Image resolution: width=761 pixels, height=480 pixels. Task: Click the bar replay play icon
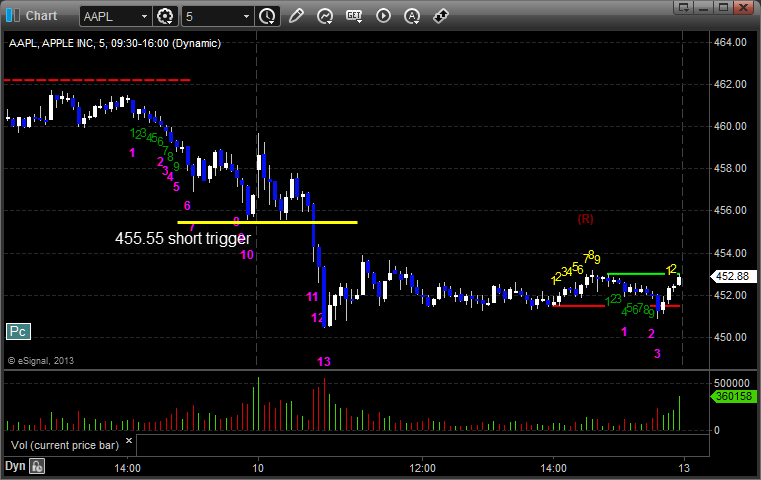coord(383,16)
